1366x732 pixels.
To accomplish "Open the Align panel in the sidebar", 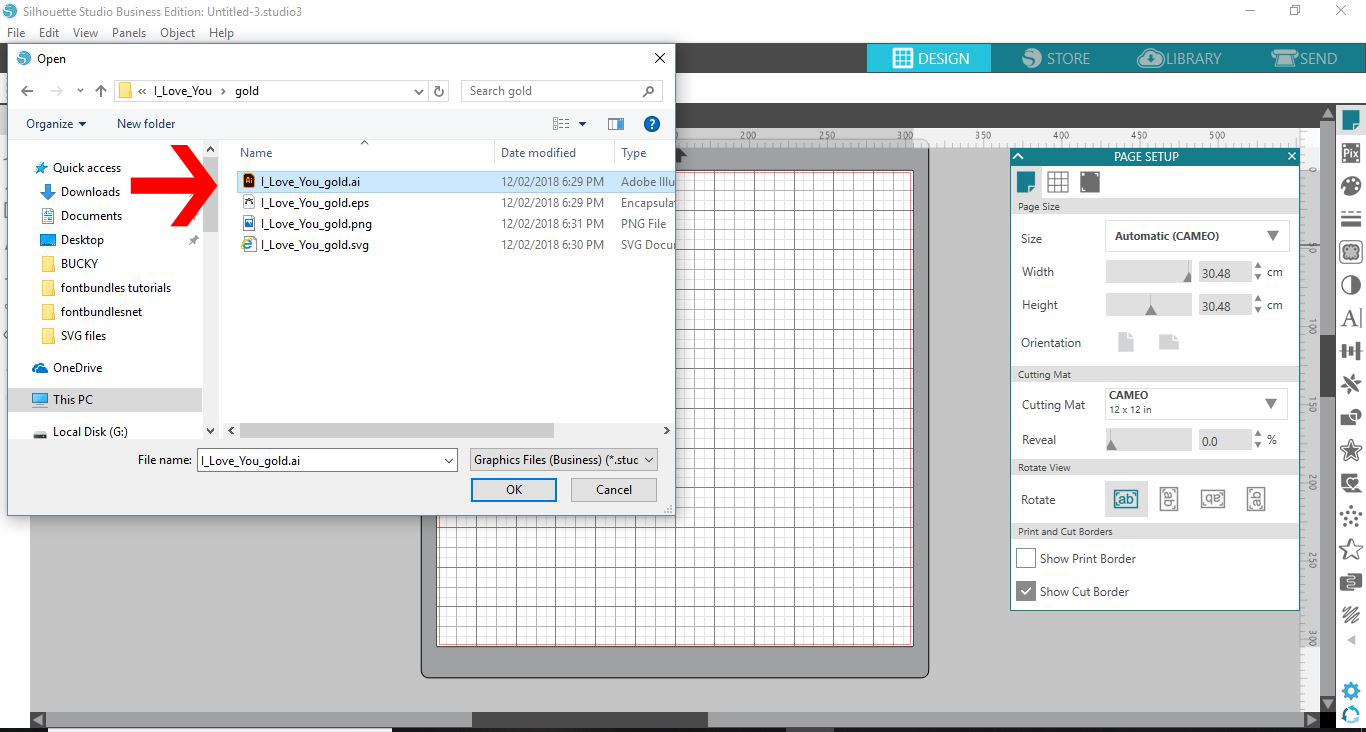I will point(1351,351).
